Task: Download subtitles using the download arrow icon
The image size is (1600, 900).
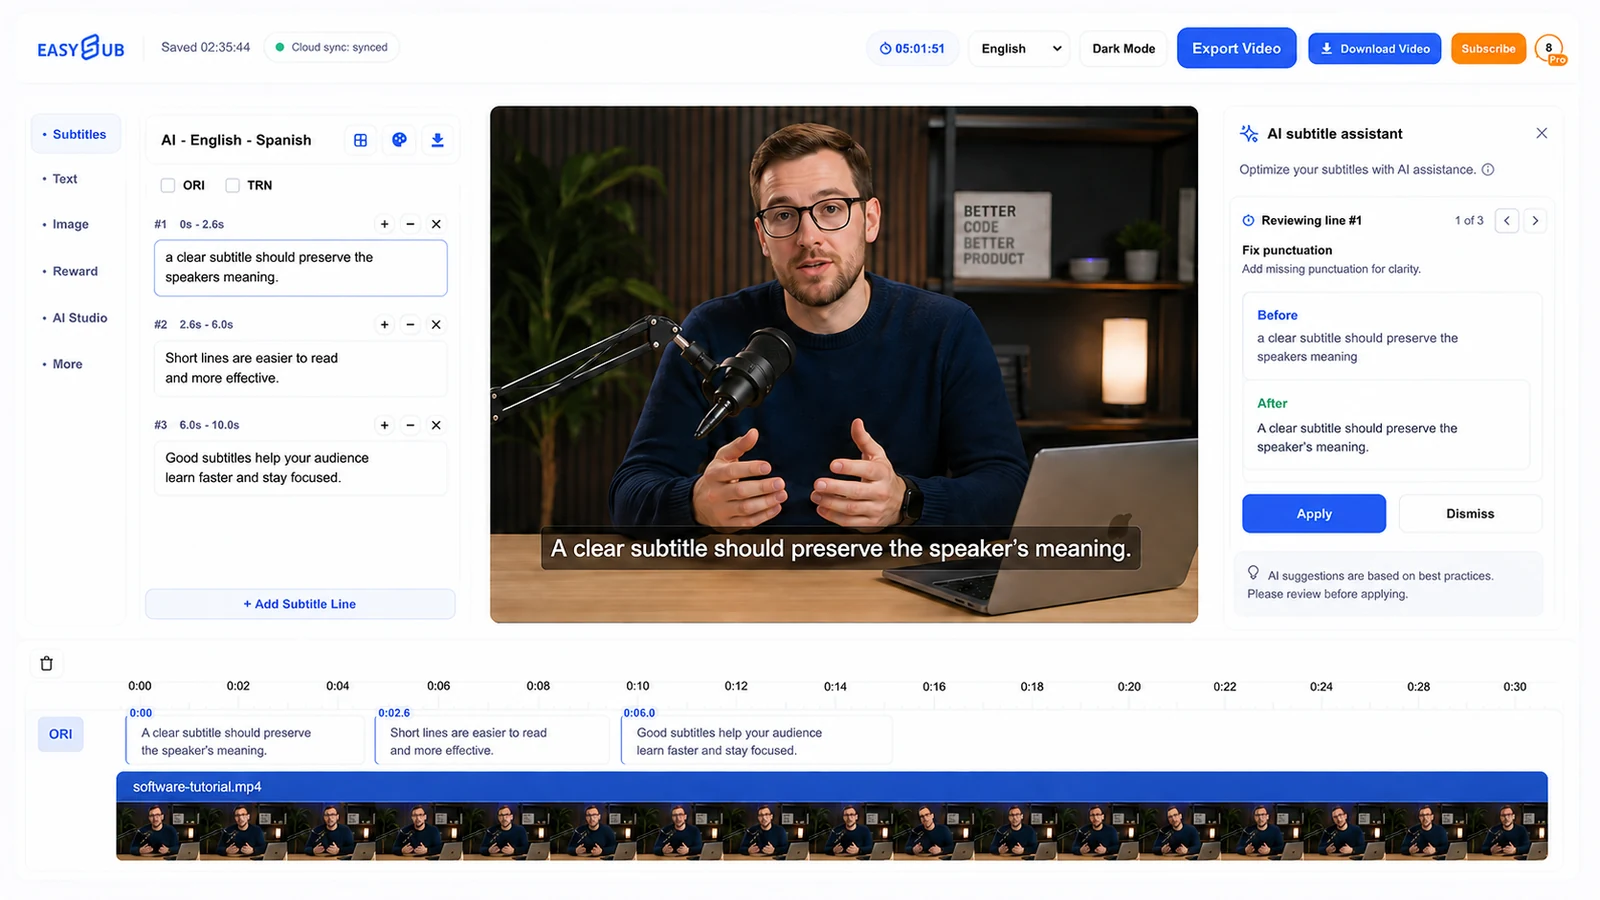Action: coord(437,140)
